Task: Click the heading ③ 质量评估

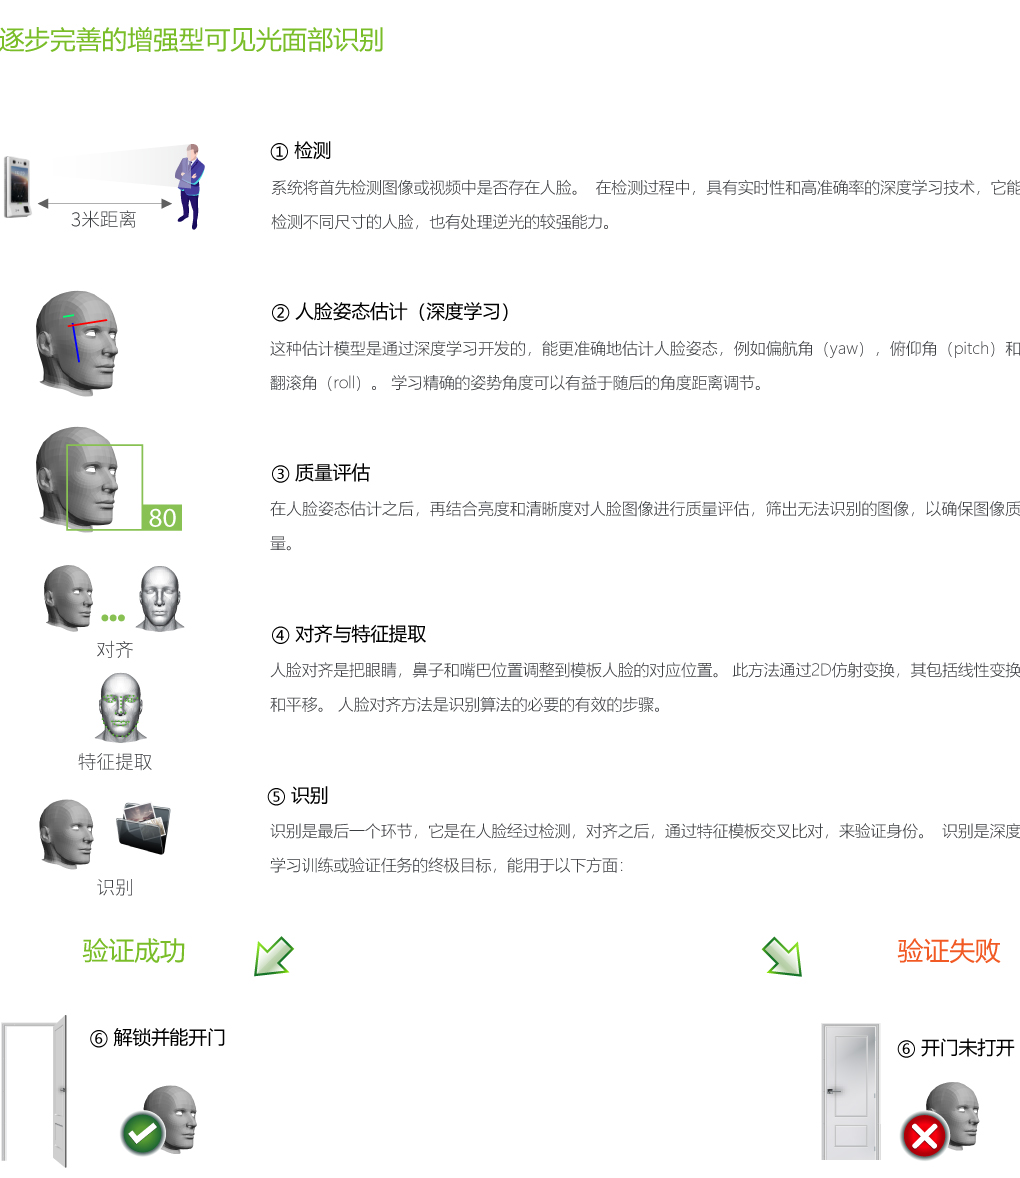Action: [321, 473]
